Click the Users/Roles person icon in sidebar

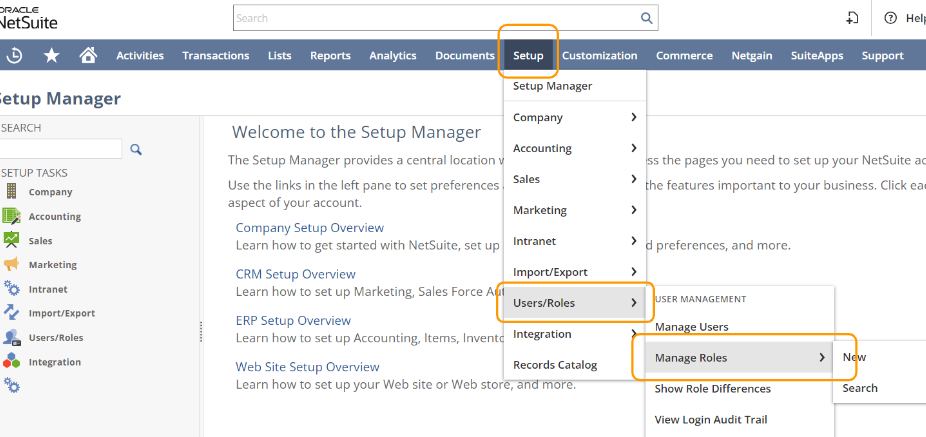pos(11,337)
